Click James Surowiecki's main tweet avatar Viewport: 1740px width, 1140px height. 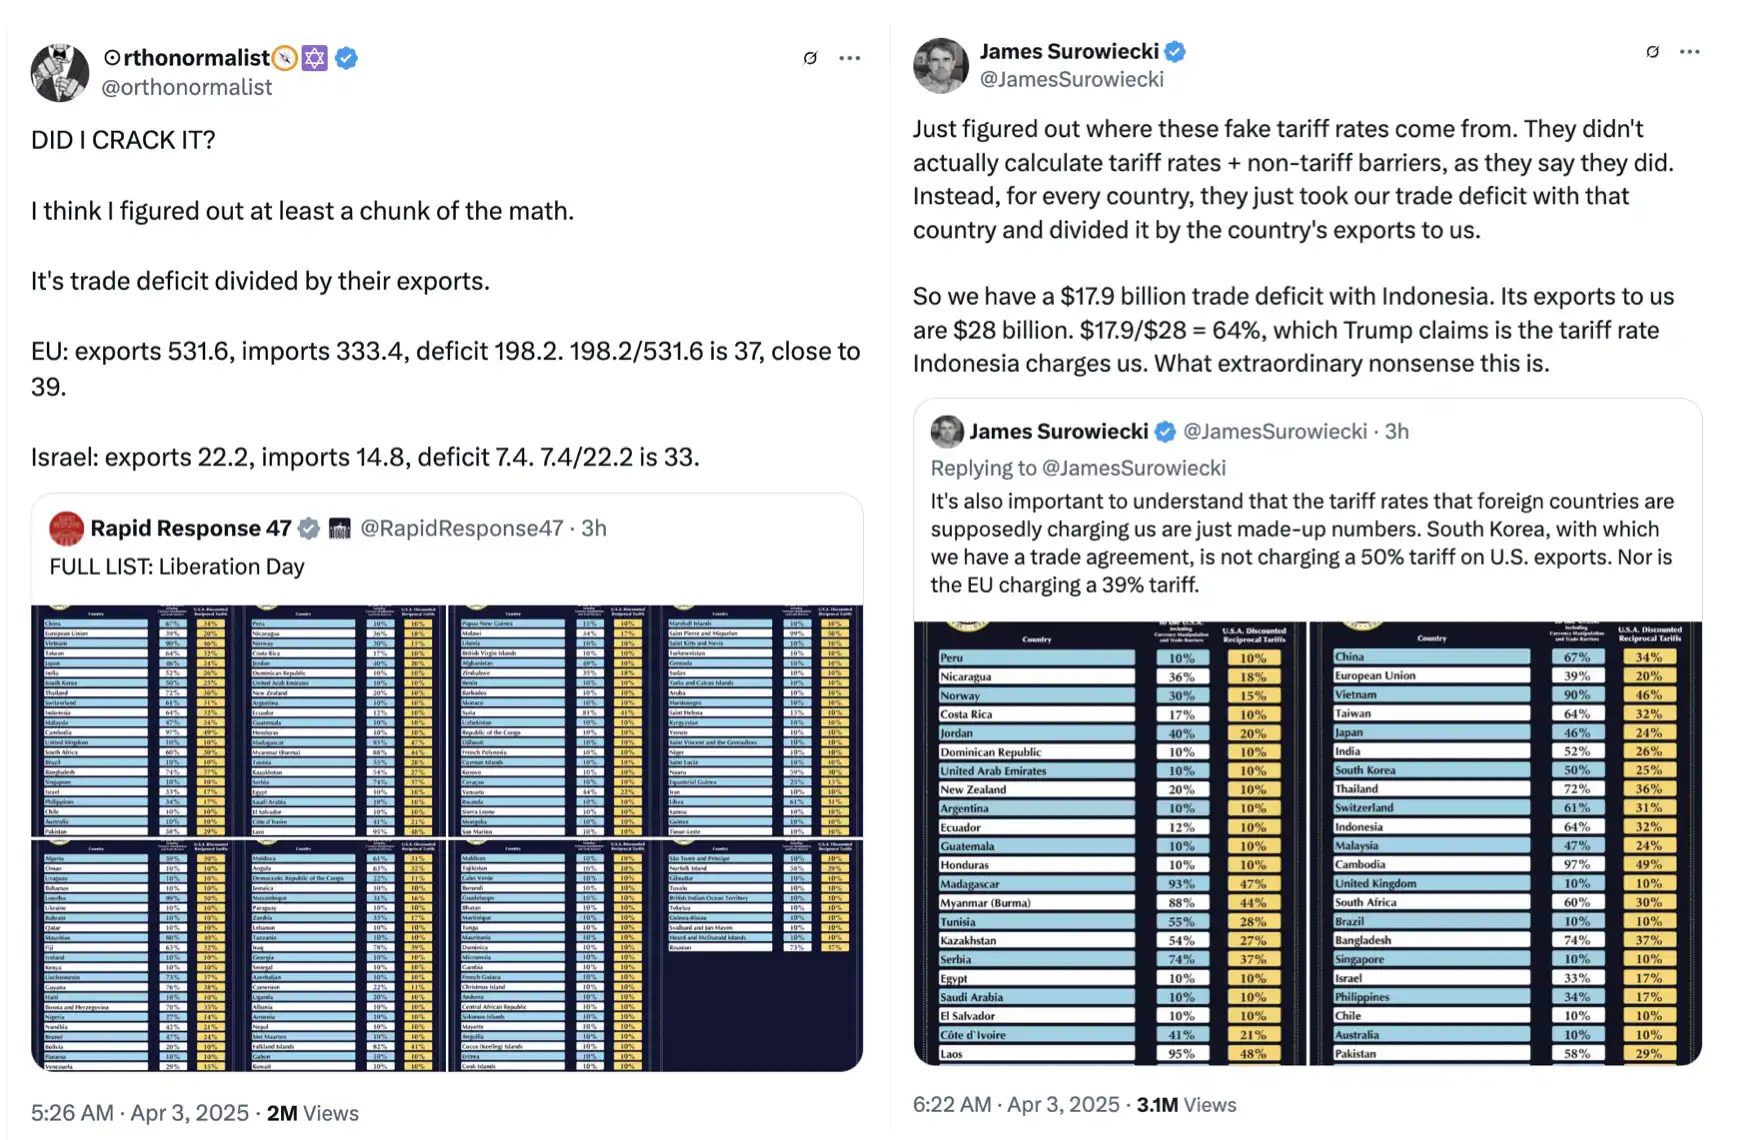click(x=941, y=66)
